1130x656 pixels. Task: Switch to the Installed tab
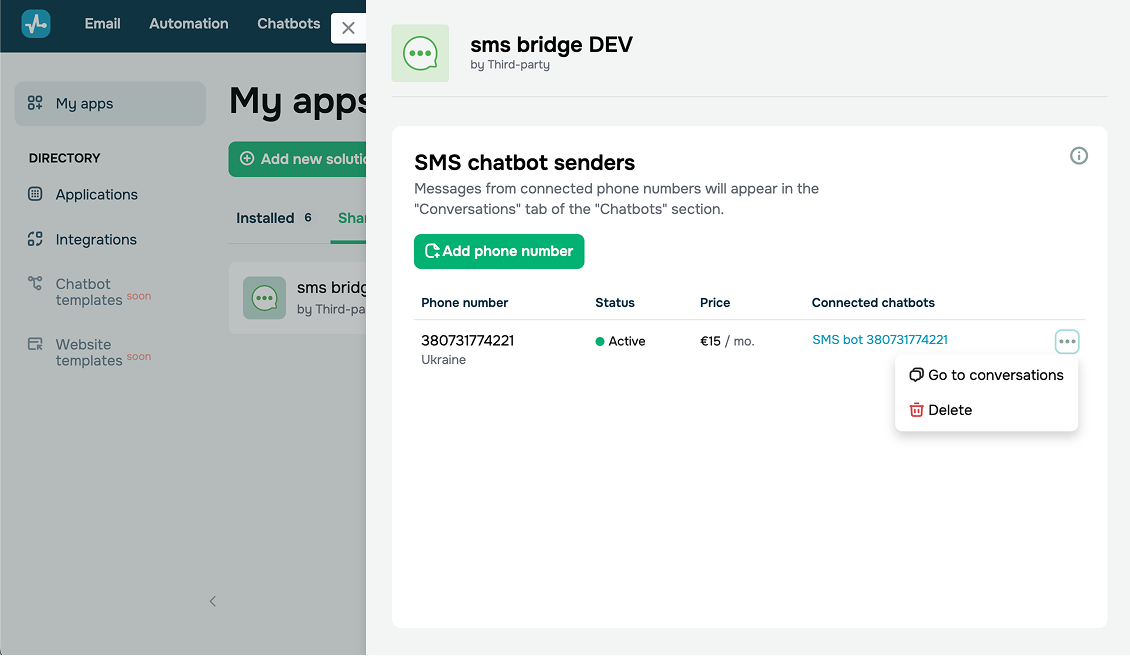[x=265, y=218]
